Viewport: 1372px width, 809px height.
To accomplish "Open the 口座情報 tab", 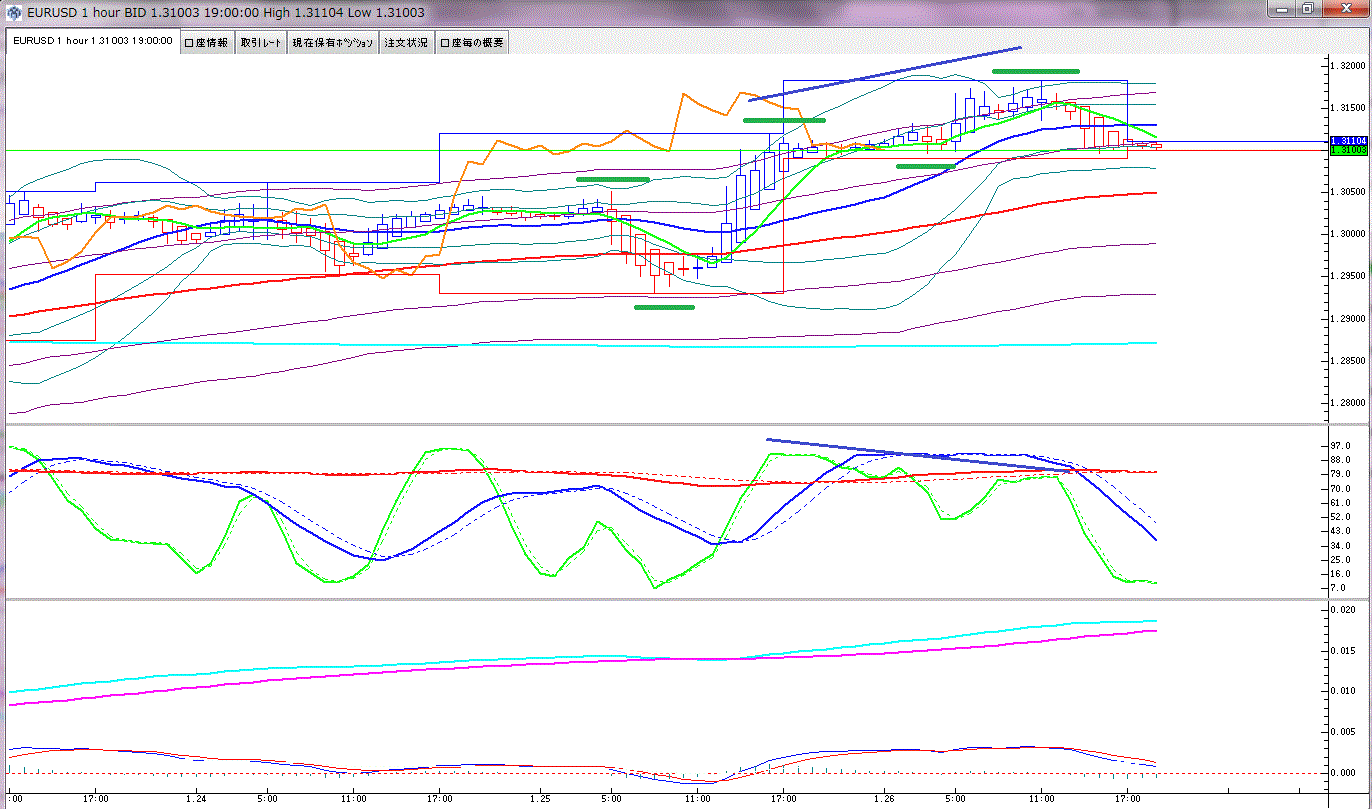I will (x=207, y=42).
